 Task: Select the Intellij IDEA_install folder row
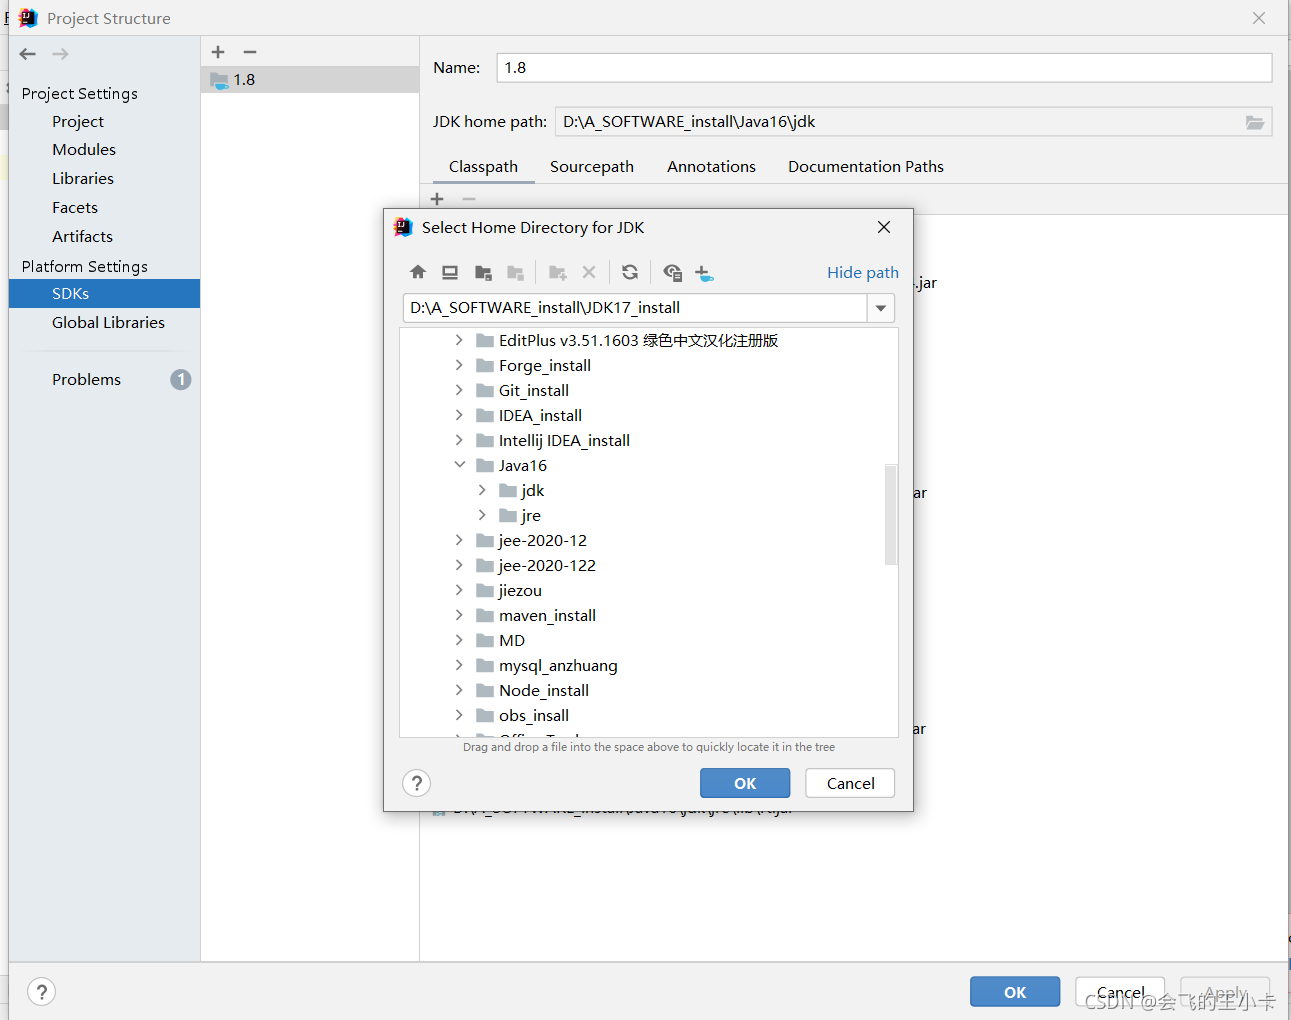click(x=648, y=440)
